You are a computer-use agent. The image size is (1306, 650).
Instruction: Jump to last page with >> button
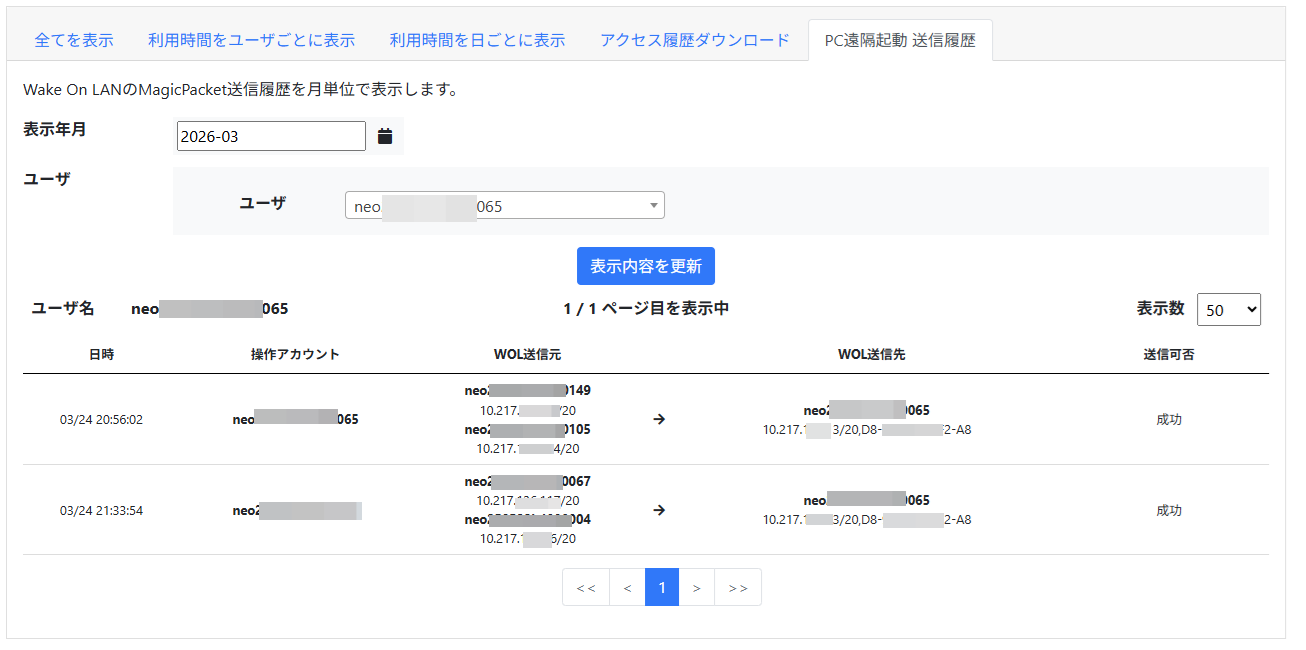738,588
